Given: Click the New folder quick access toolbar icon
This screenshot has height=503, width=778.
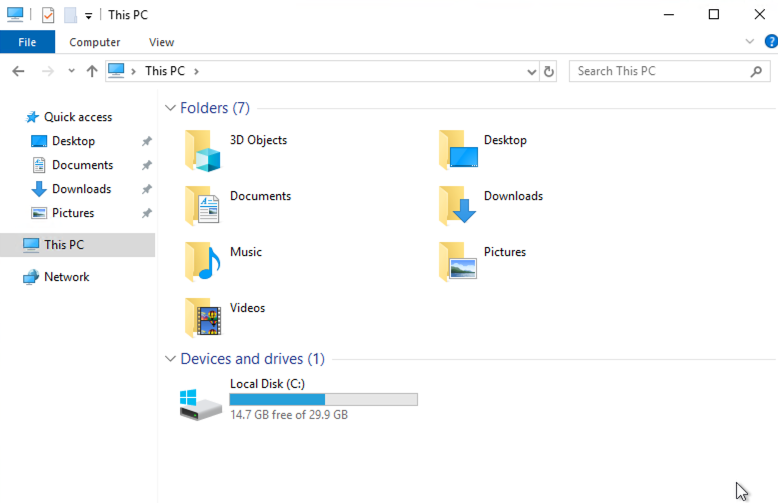Looking at the screenshot, I should pyautogui.click(x=70, y=15).
